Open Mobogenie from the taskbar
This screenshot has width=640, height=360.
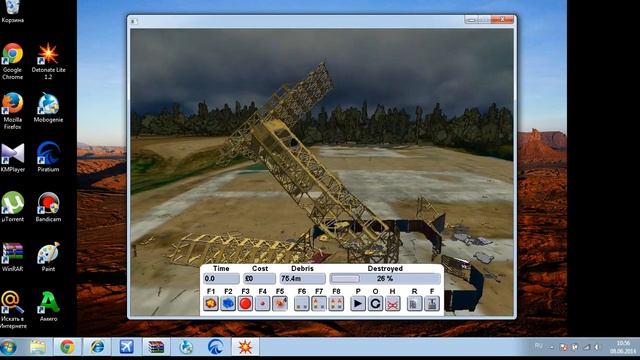coord(186,347)
